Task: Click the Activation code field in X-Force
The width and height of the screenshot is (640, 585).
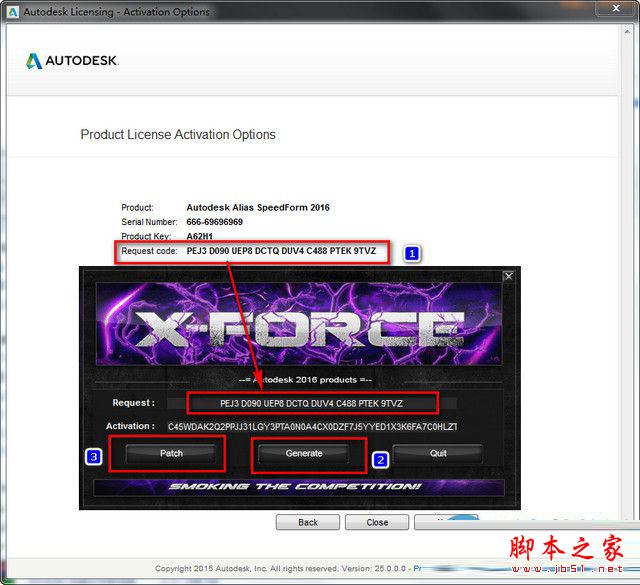Action: [x=312, y=427]
